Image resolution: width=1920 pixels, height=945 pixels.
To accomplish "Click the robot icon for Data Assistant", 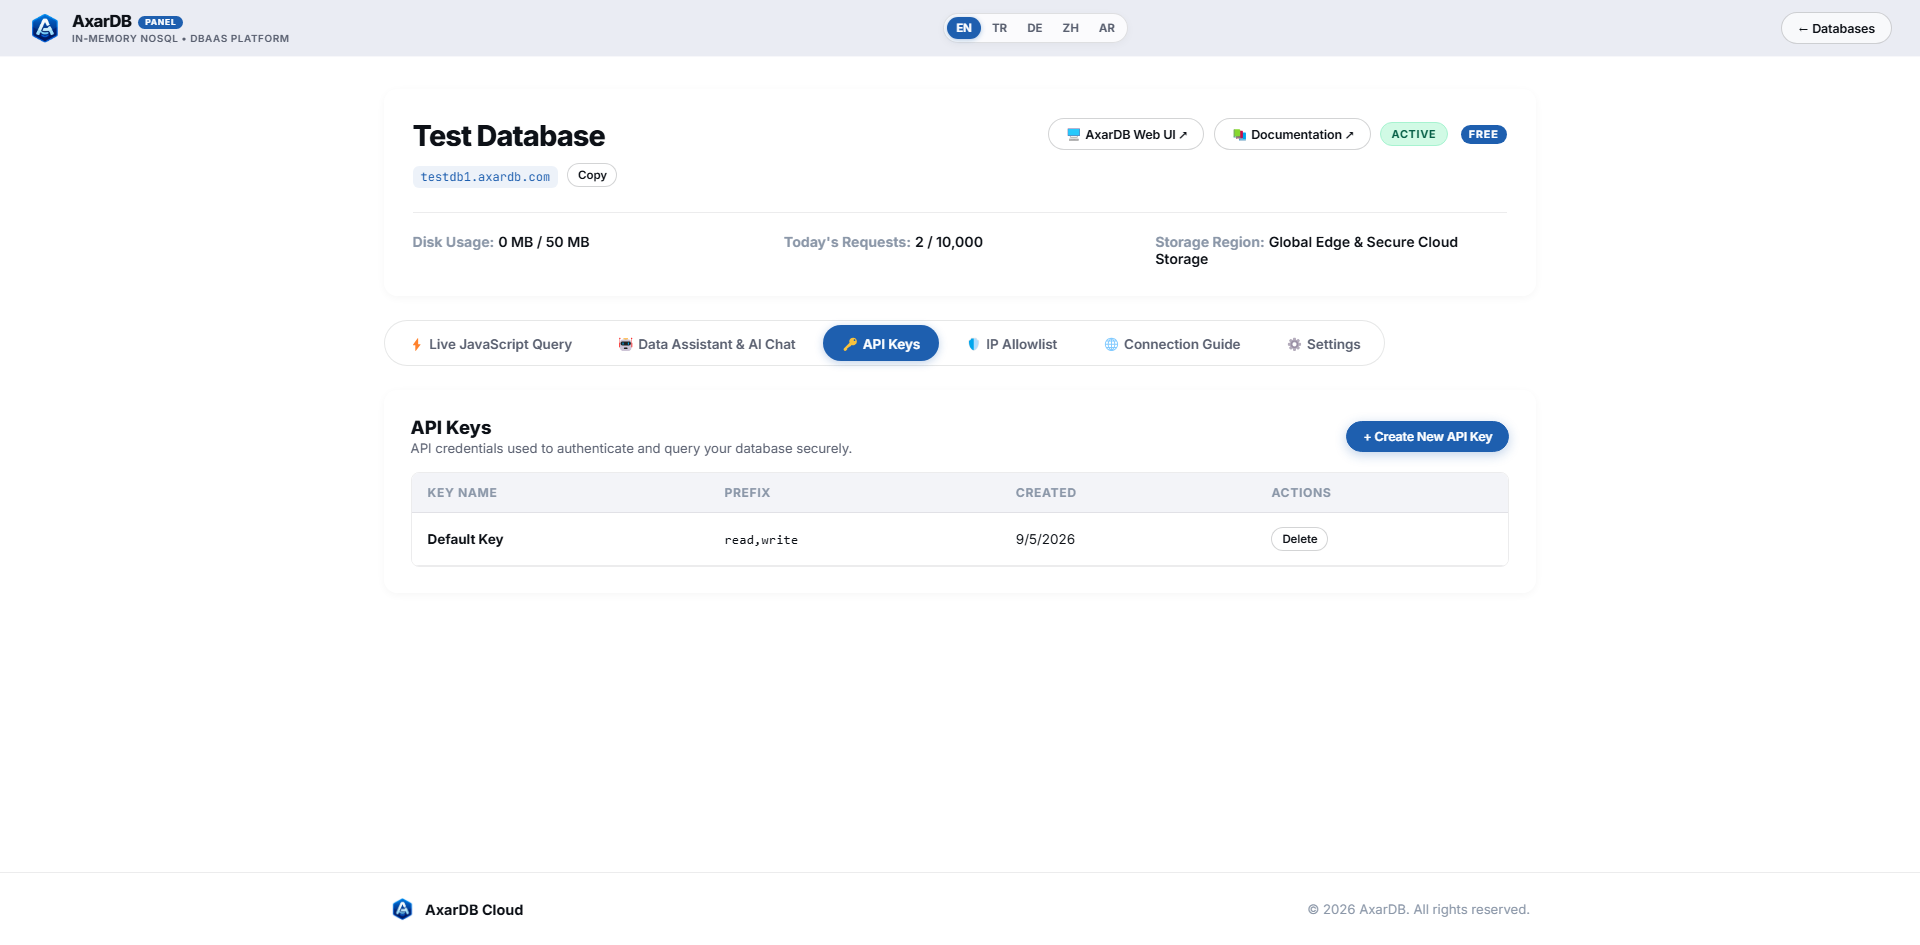I will [625, 344].
